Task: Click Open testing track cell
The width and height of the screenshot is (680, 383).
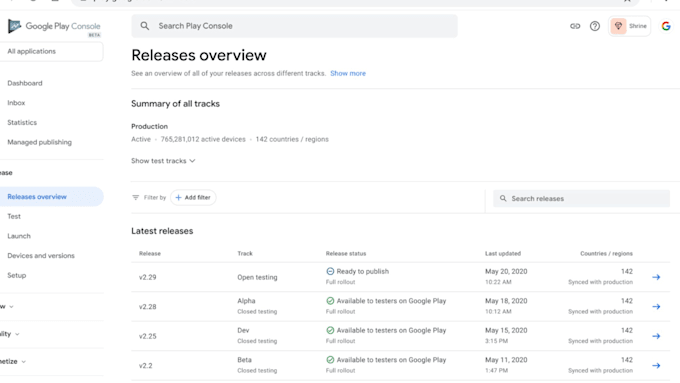Action: [x=257, y=277]
